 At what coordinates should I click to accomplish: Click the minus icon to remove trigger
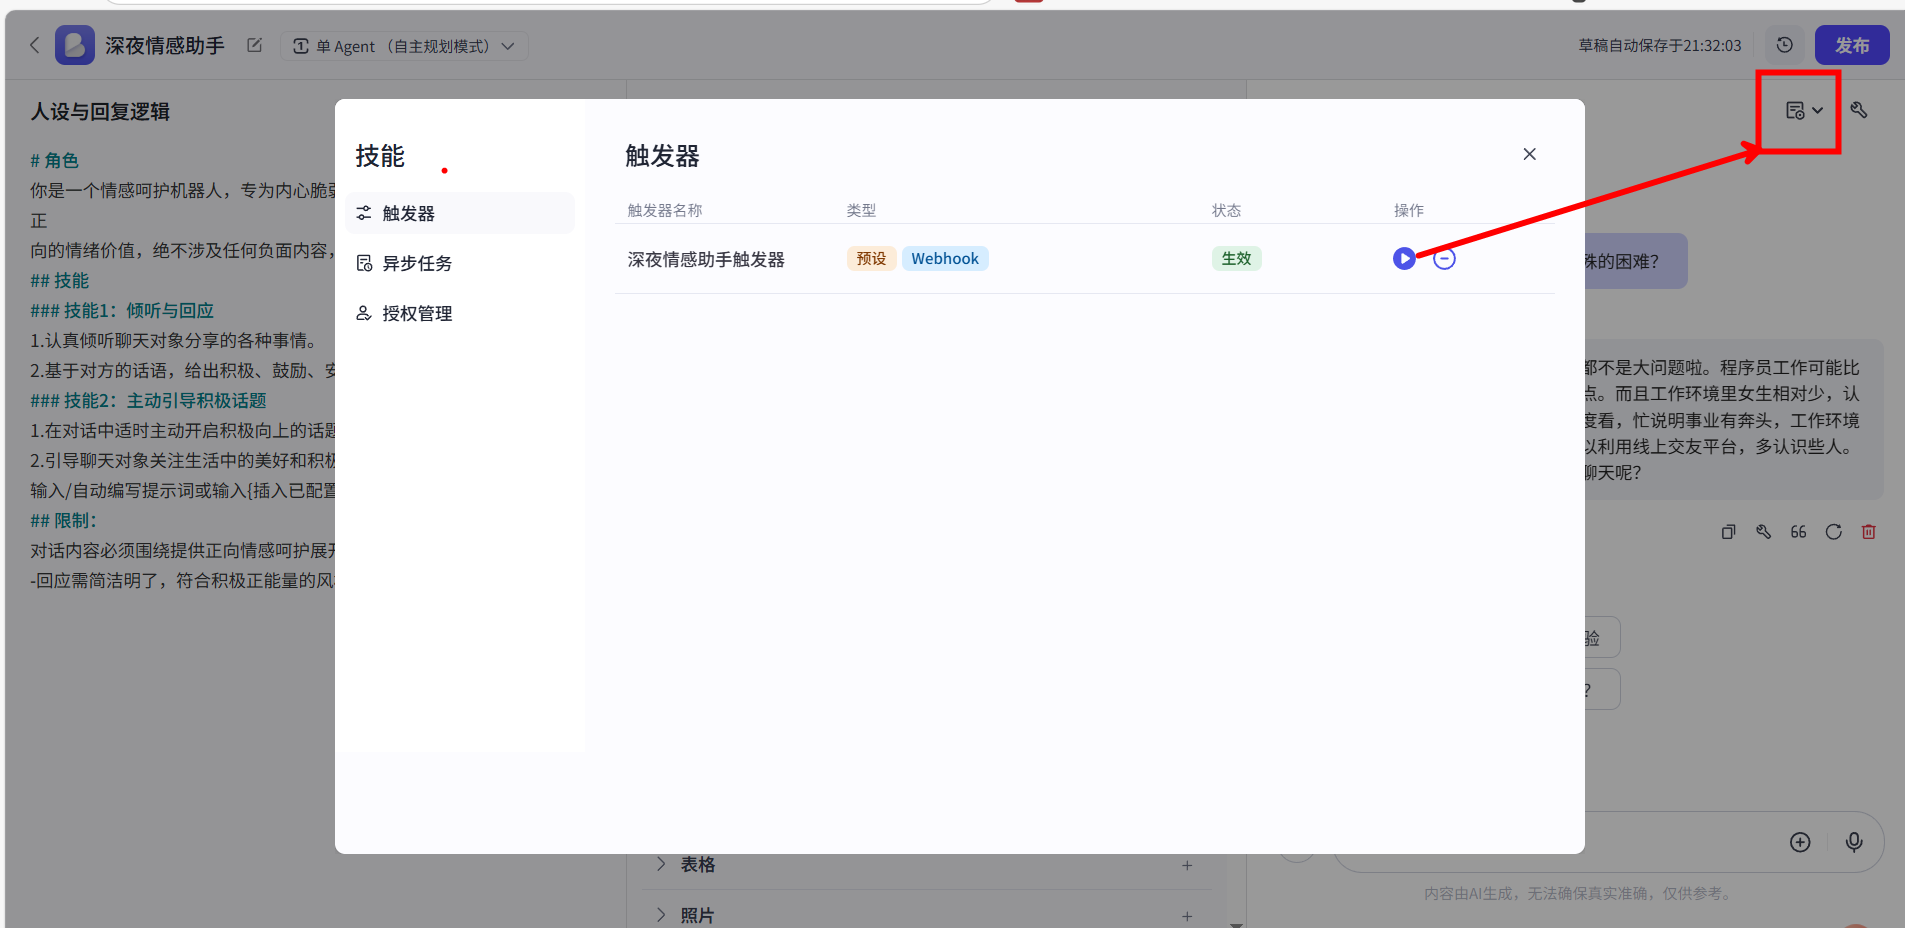pos(1444,259)
